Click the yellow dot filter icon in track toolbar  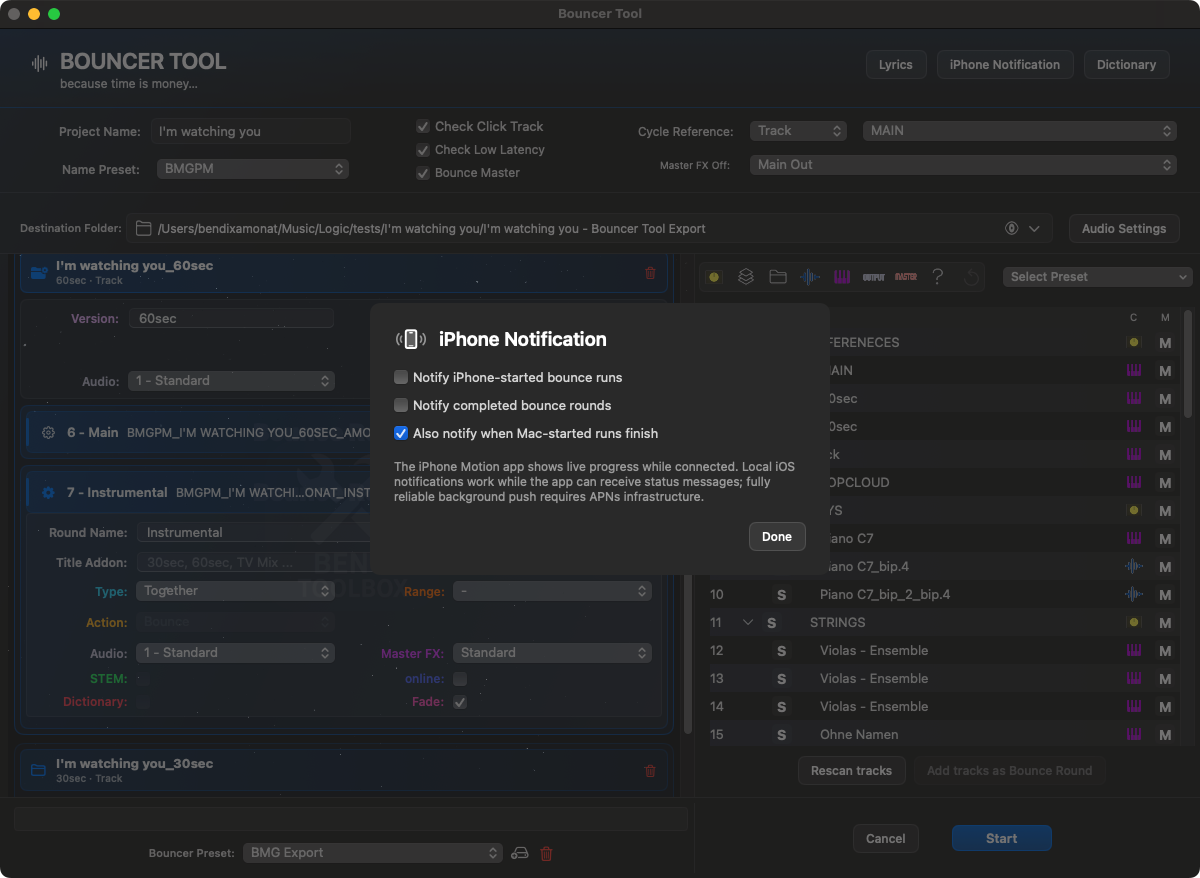tap(713, 277)
